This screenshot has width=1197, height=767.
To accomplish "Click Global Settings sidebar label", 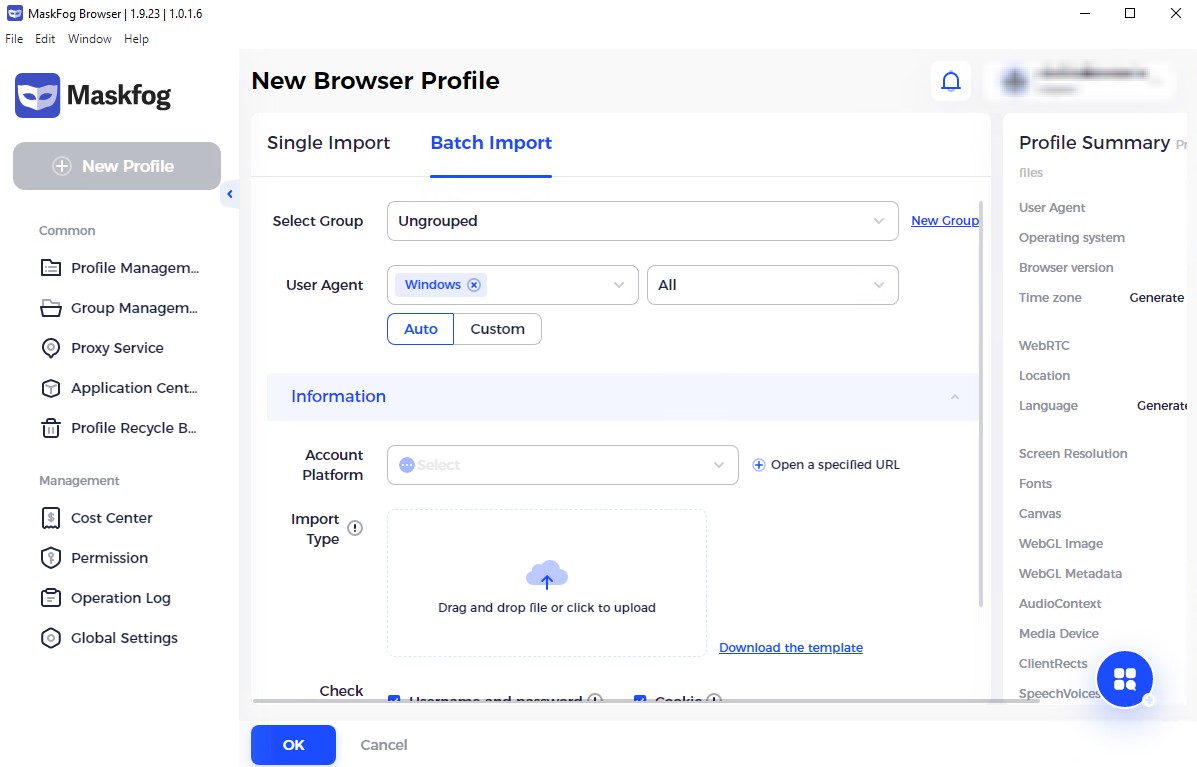I will click(x=124, y=638).
